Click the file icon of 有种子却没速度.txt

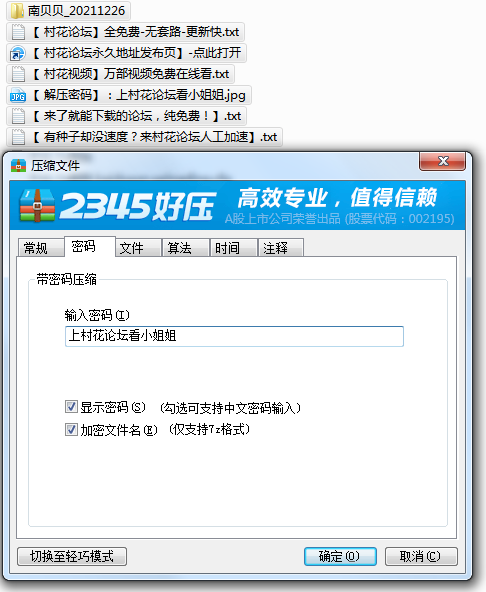tap(18, 137)
